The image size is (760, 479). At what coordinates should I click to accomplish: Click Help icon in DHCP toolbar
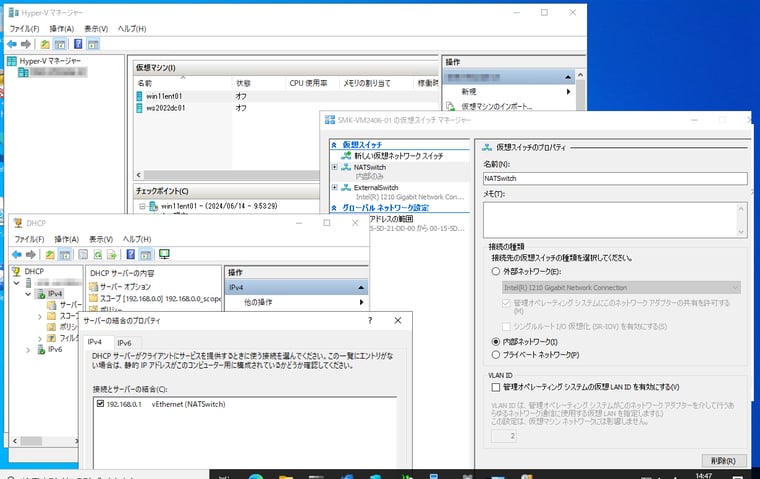[130, 254]
